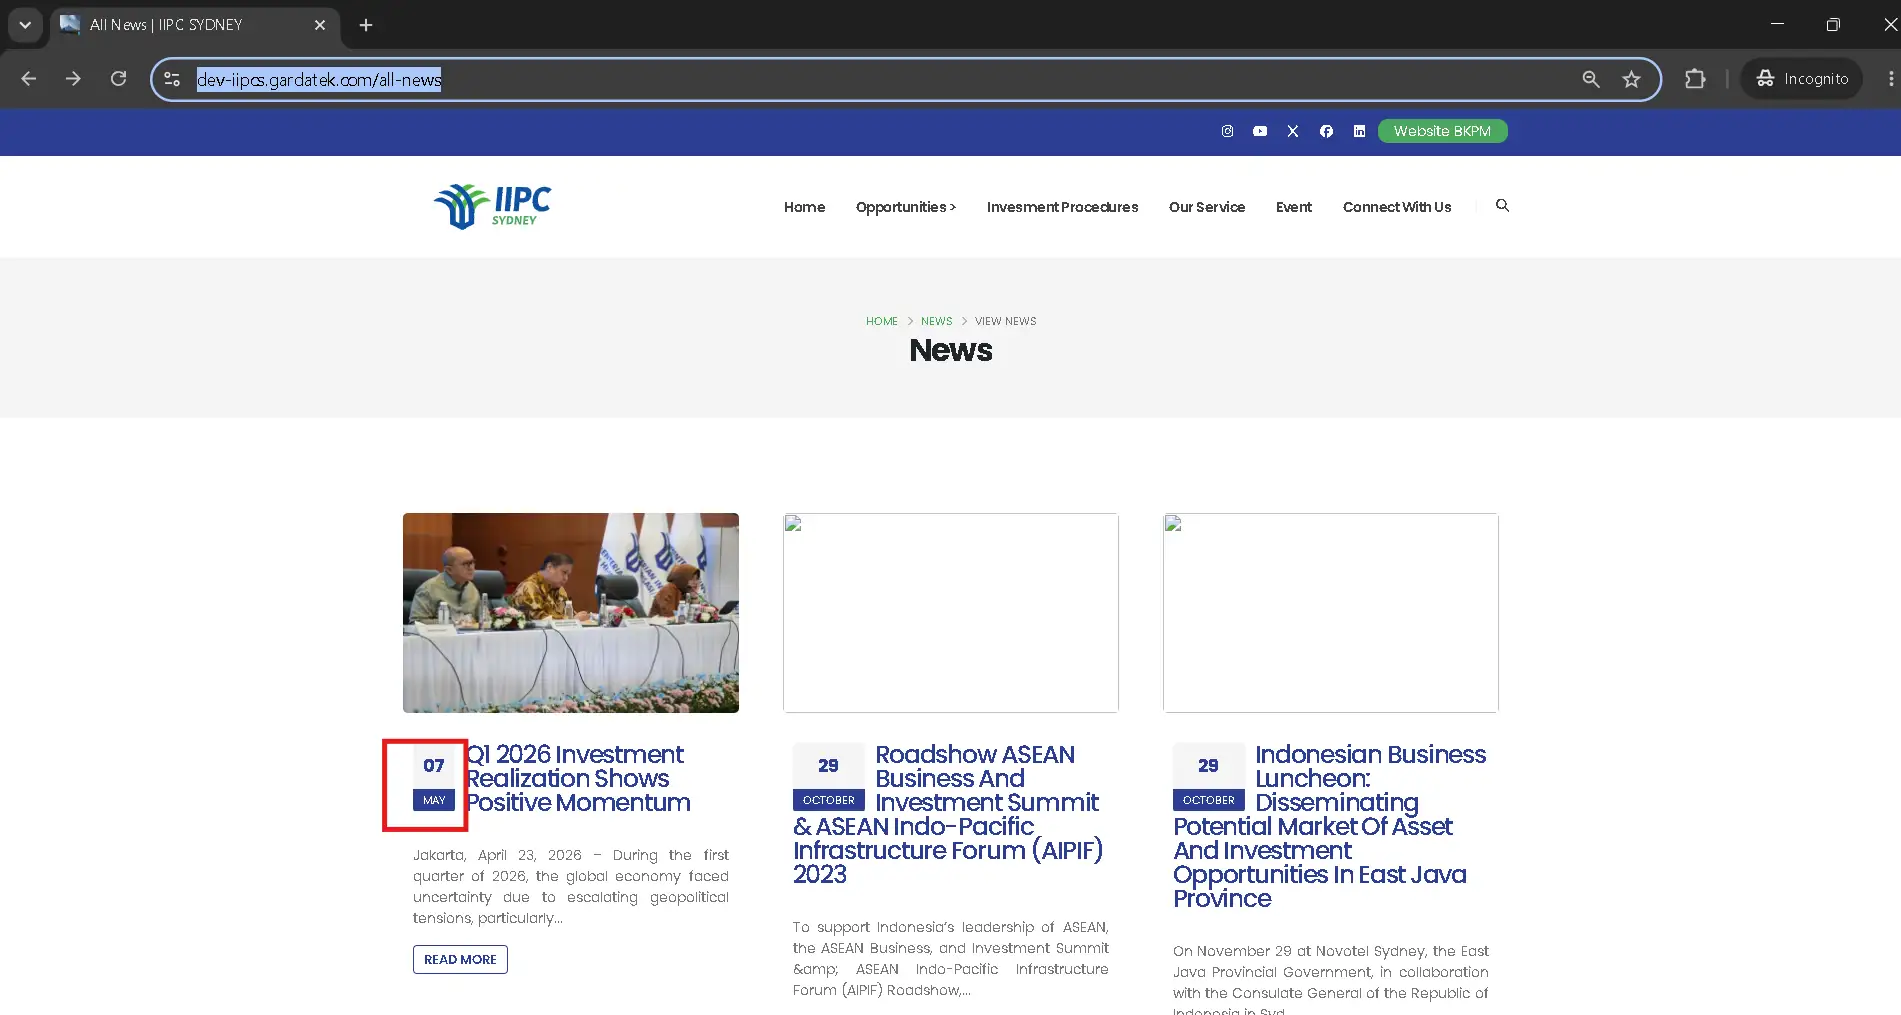1901x1015 pixels.
Task: Open the LinkedIn social icon
Action: [x=1359, y=131]
